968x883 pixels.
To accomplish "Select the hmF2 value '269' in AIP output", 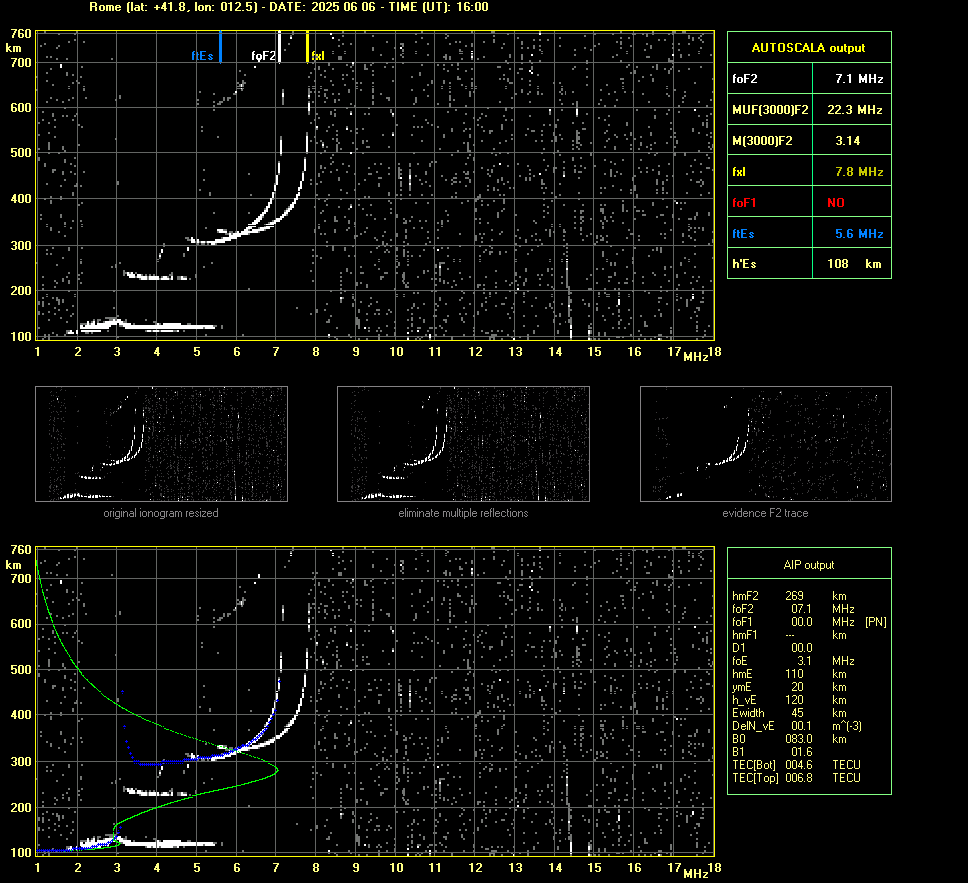I will (x=794, y=596).
